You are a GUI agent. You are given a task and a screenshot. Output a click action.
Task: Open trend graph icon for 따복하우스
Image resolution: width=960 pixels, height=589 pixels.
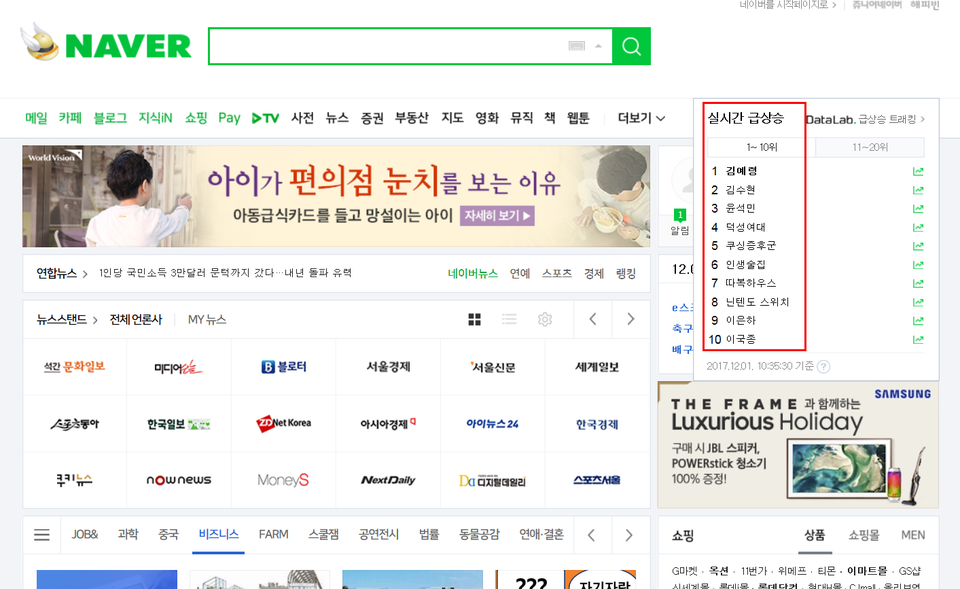coord(918,283)
